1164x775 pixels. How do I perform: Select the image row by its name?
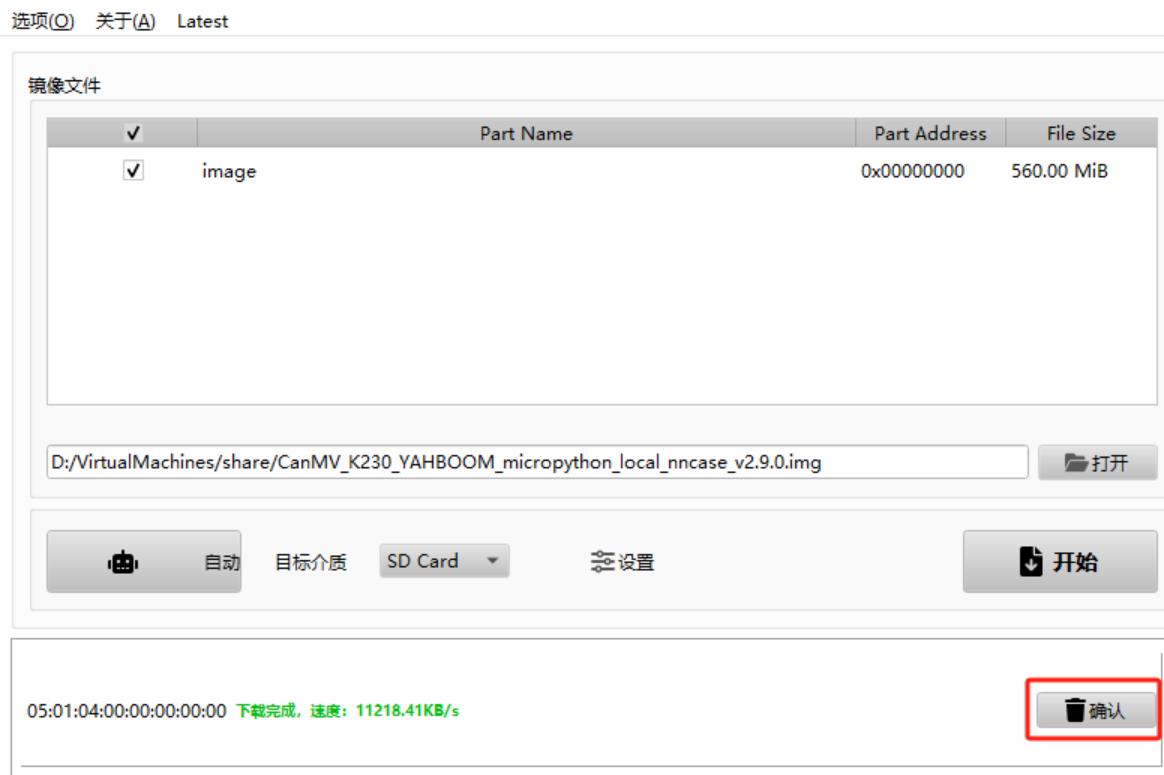click(x=229, y=172)
